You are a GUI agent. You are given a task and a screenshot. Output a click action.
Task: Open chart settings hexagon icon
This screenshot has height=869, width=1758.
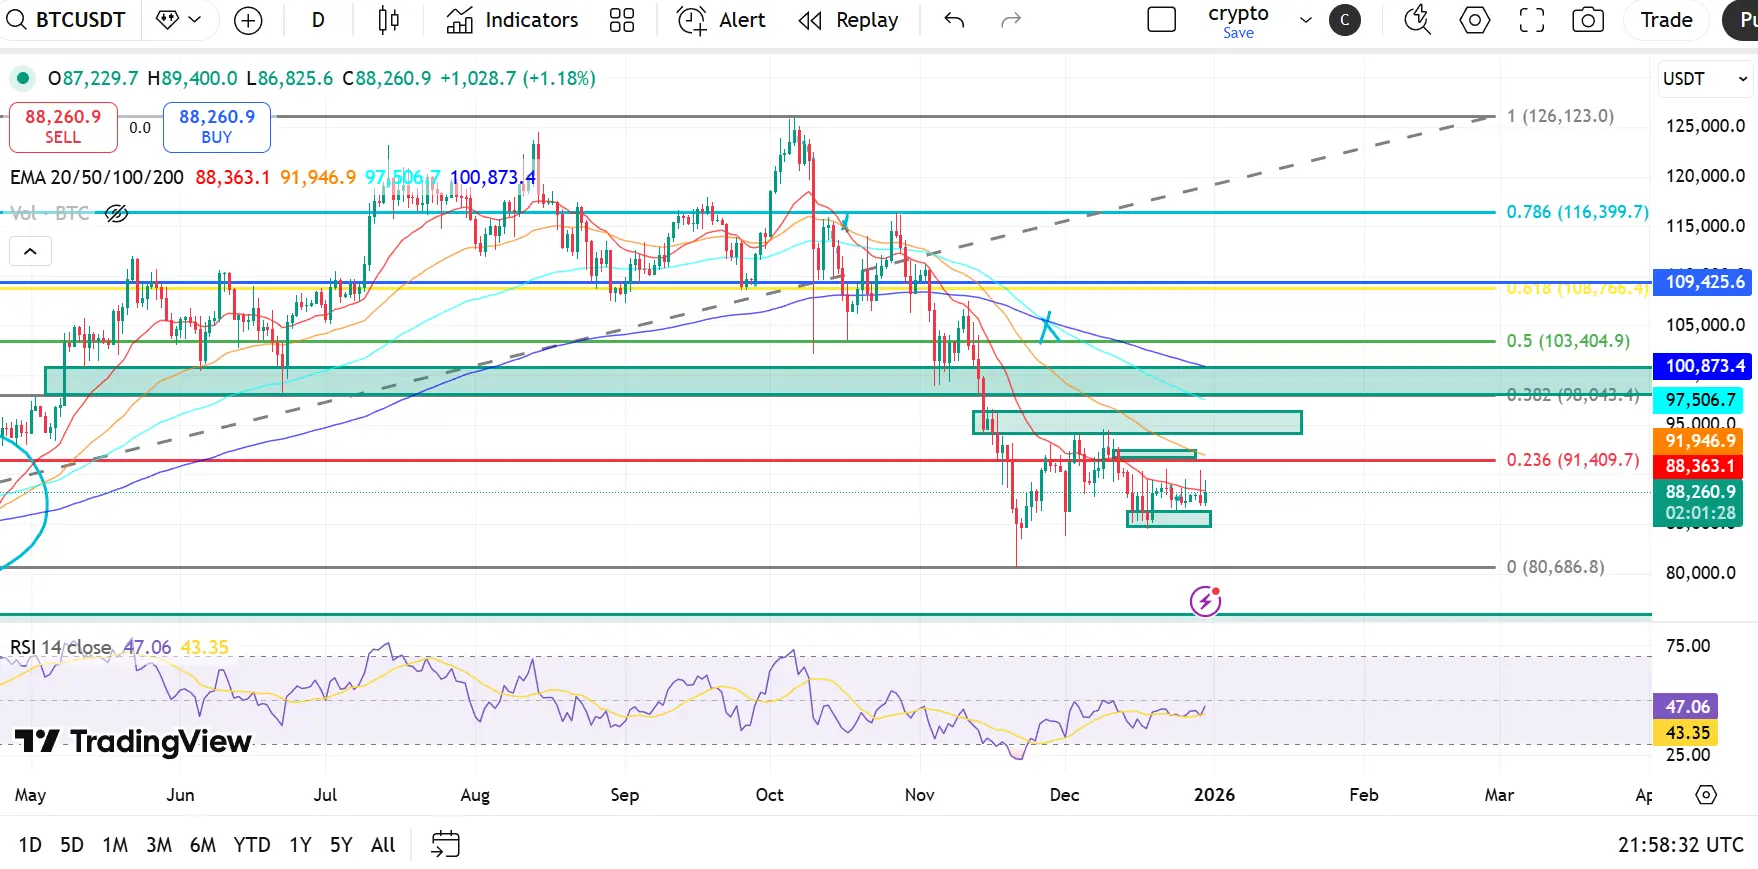[x=1475, y=20]
